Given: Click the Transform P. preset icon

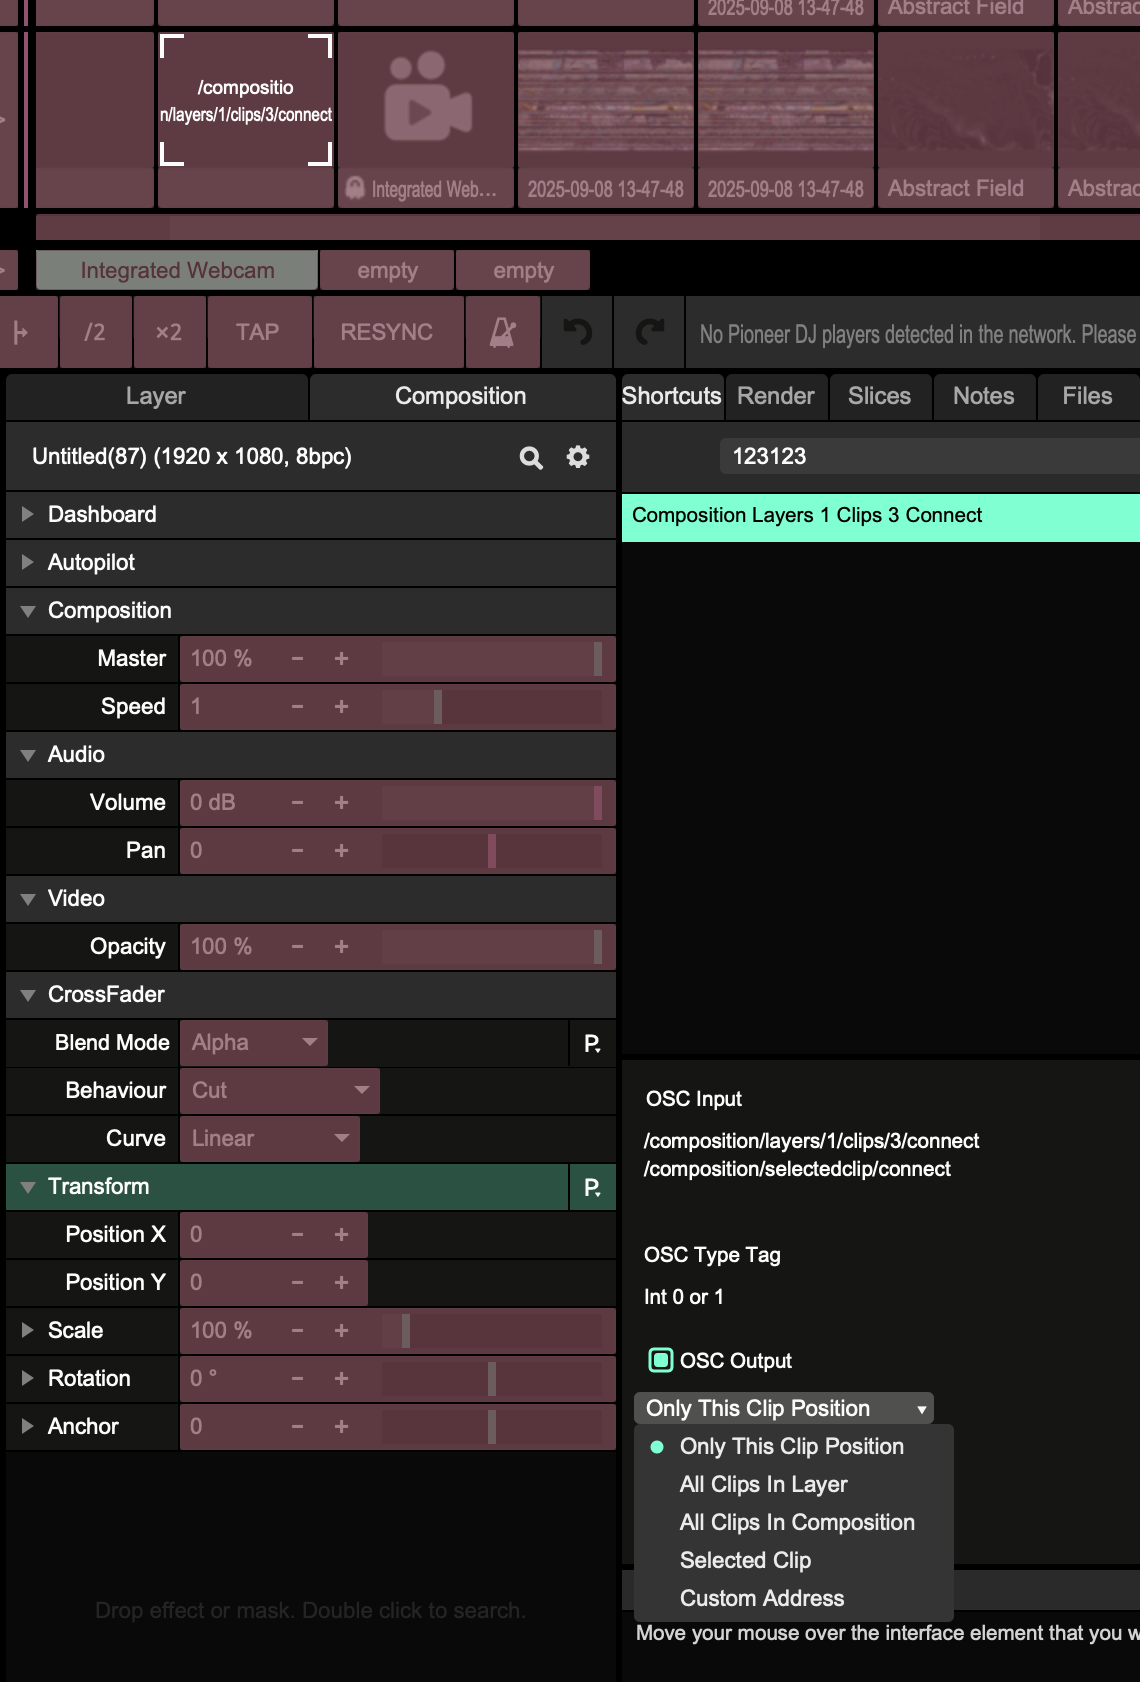Looking at the screenshot, I should [592, 1188].
